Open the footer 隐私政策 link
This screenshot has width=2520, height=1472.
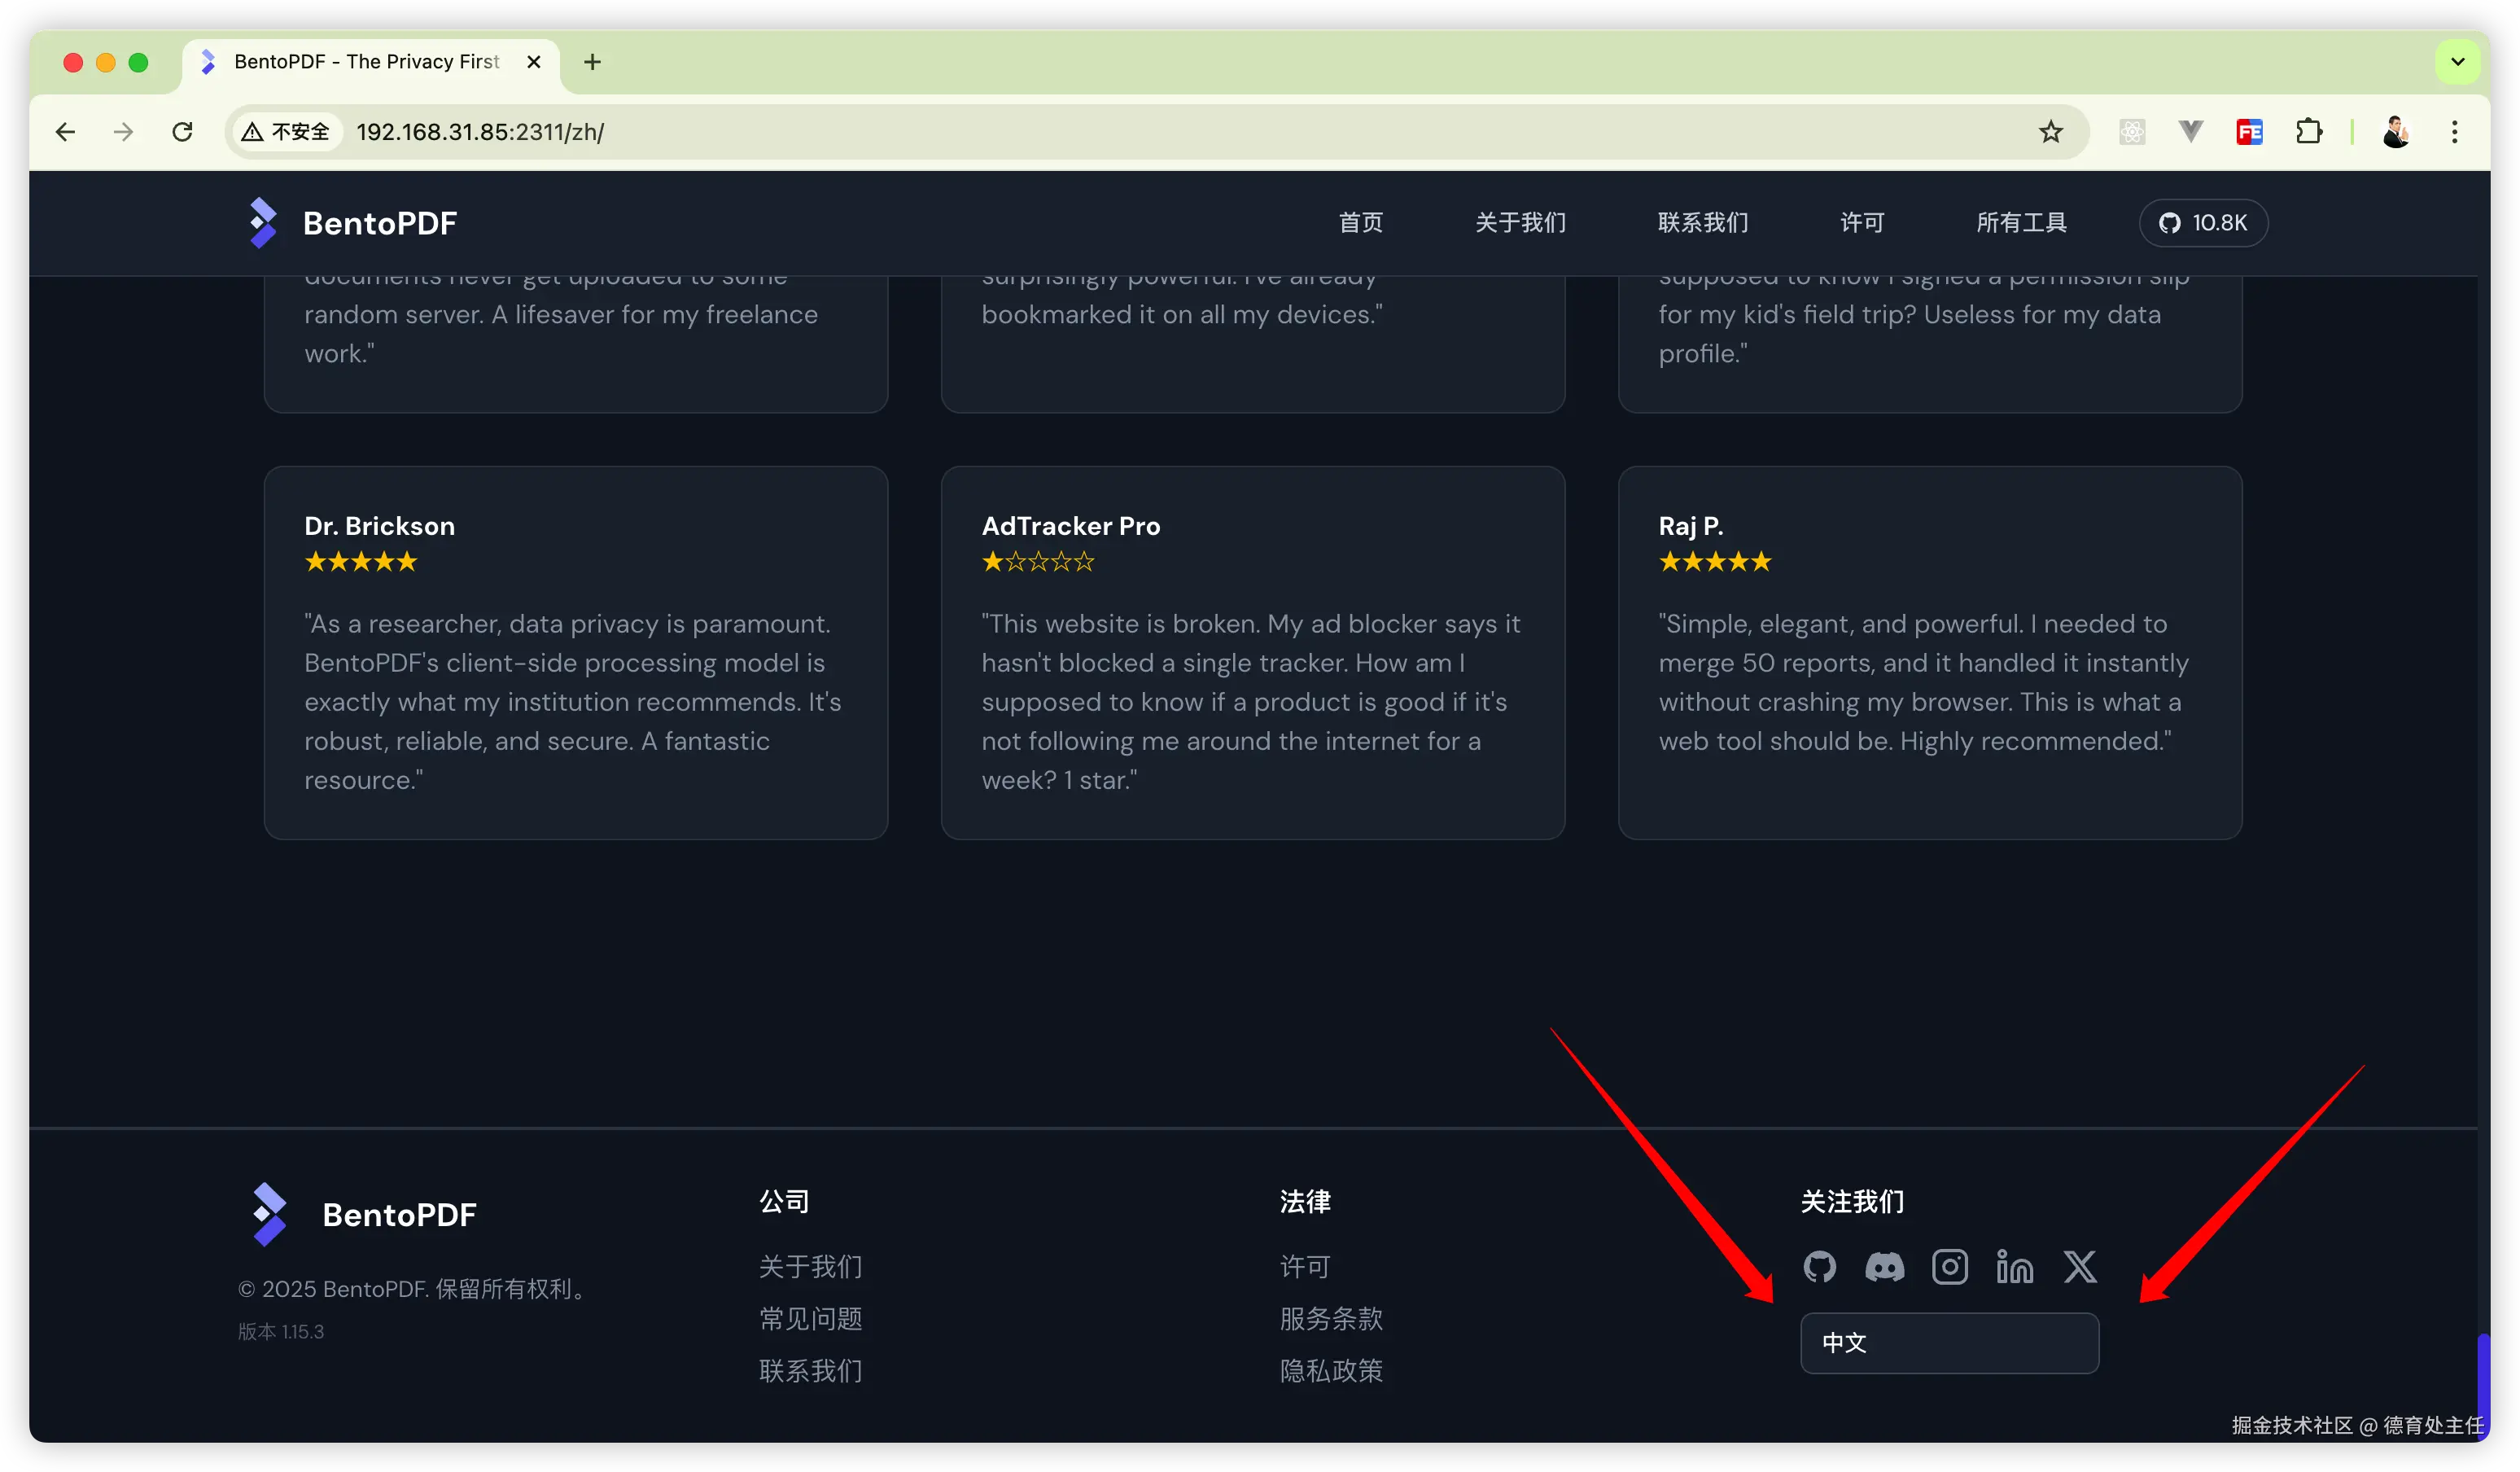(1331, 1371)
